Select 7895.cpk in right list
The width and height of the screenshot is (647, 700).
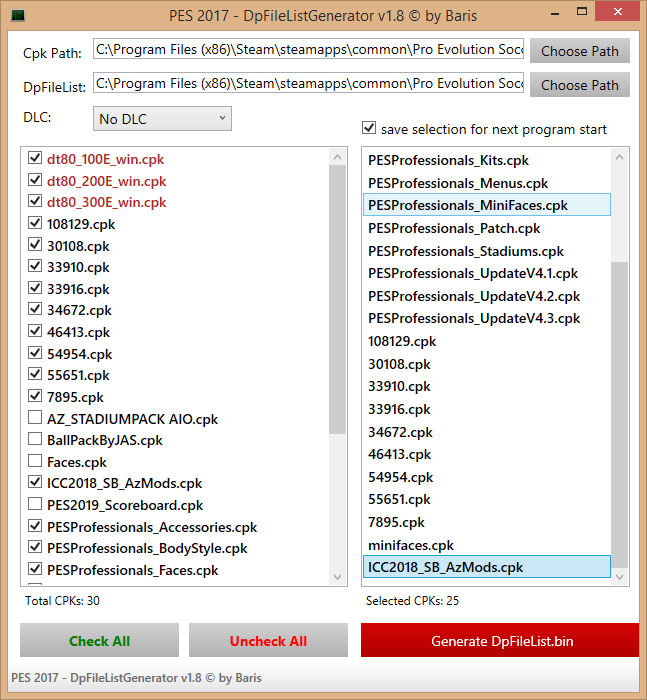pyautogui.click(x=487, y=522)
